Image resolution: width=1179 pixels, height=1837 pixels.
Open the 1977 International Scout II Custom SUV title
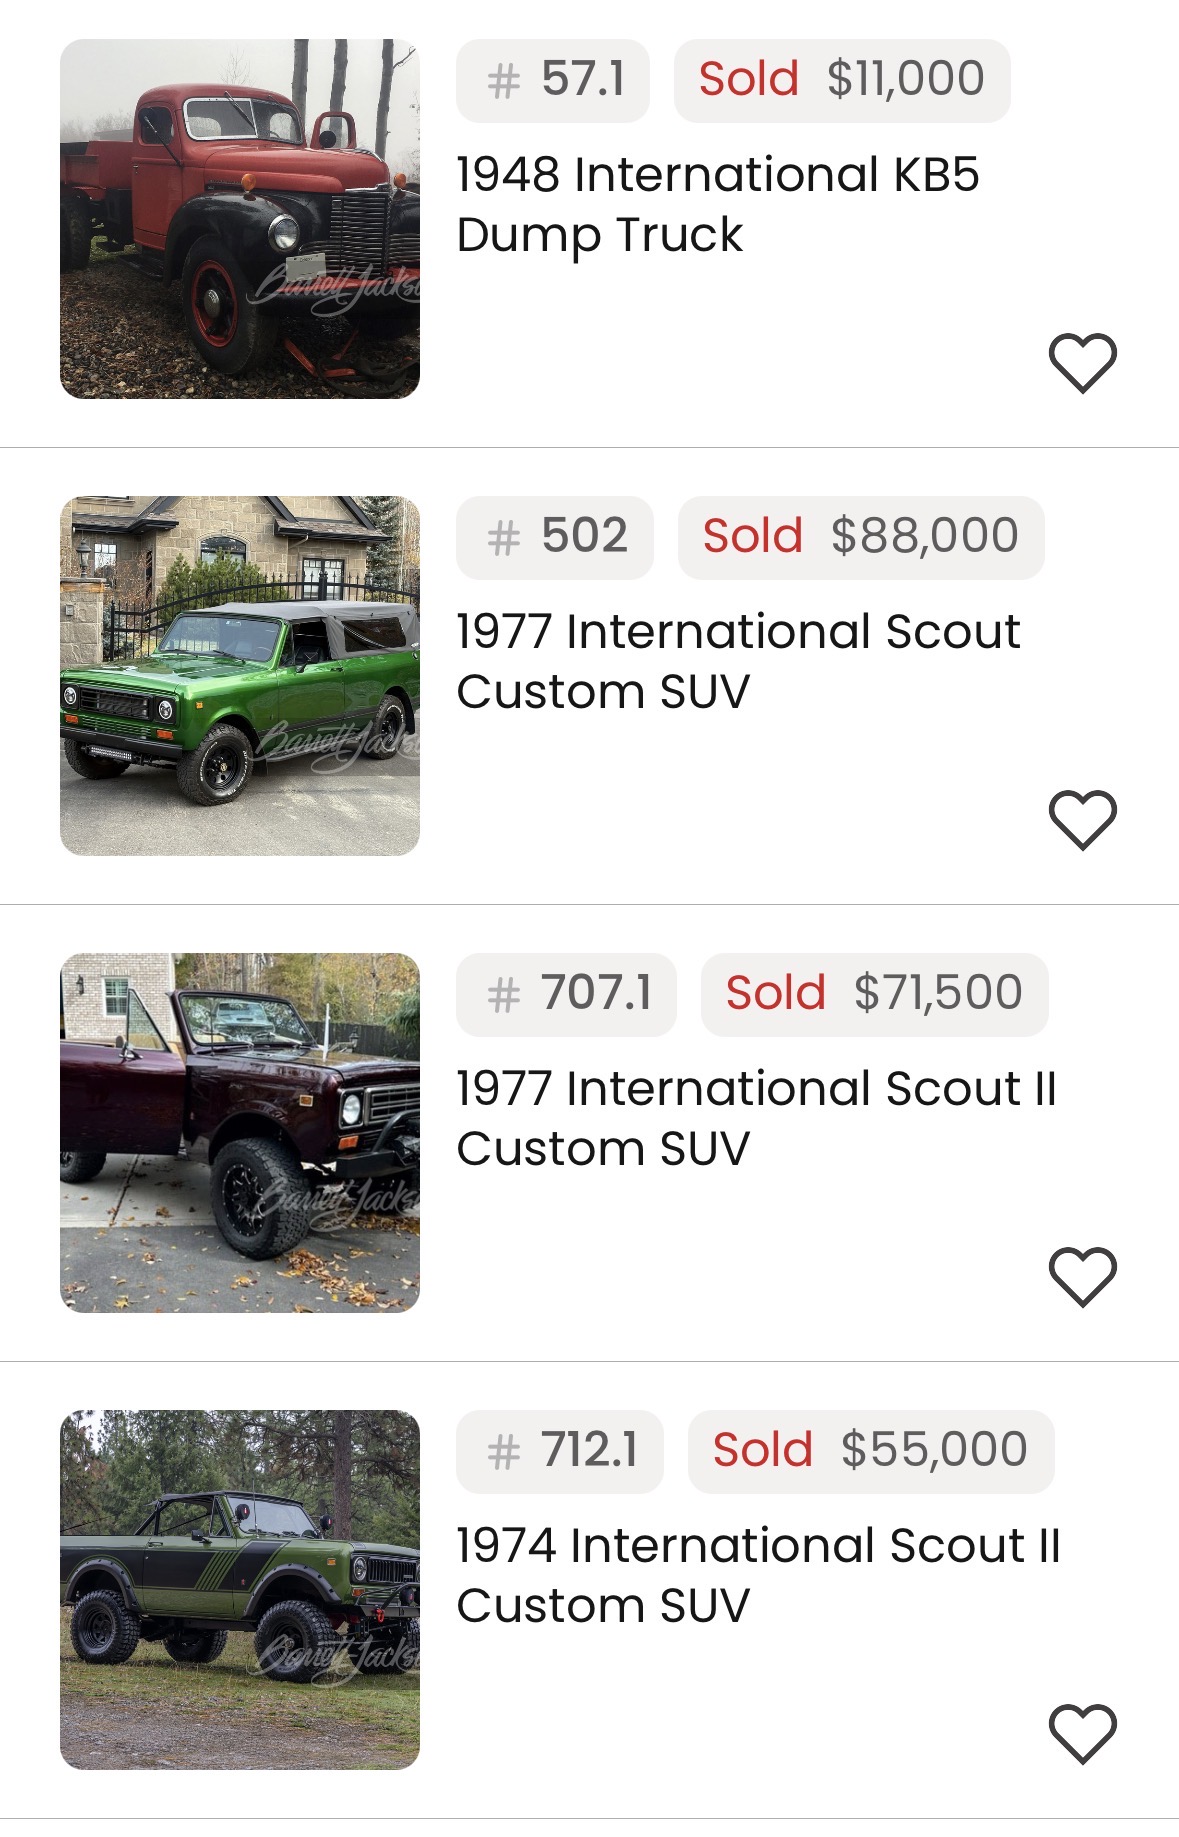coord(756,1119)
